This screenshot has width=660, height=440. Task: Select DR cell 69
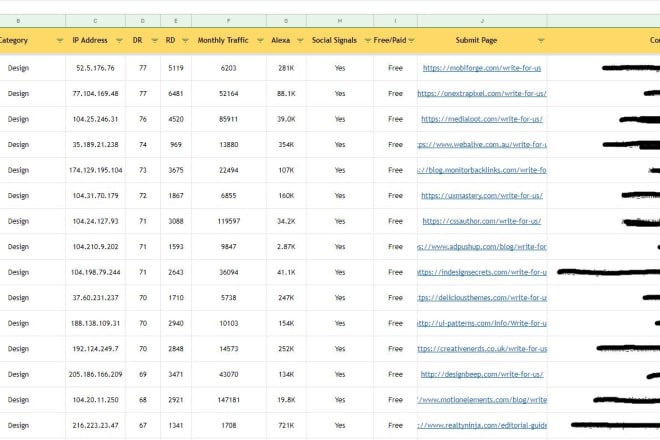click(143, 374)
